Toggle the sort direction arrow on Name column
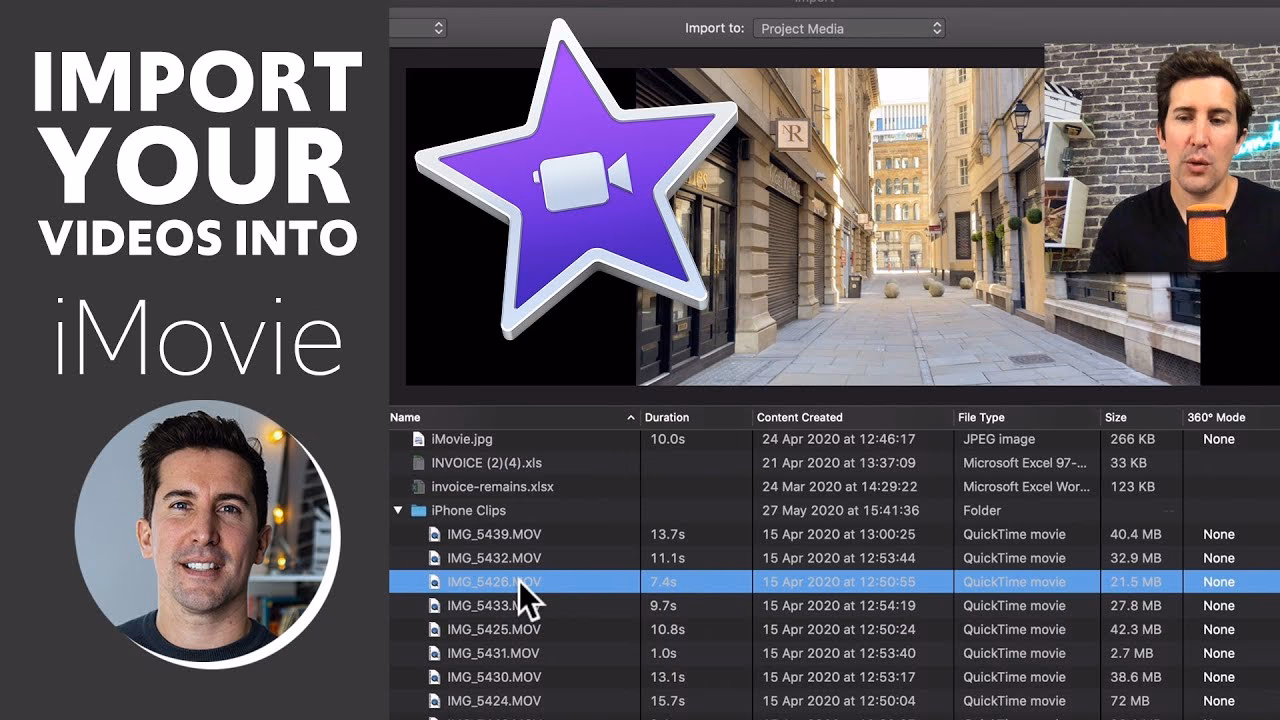Screen dimensions: 1280x720 630,417
